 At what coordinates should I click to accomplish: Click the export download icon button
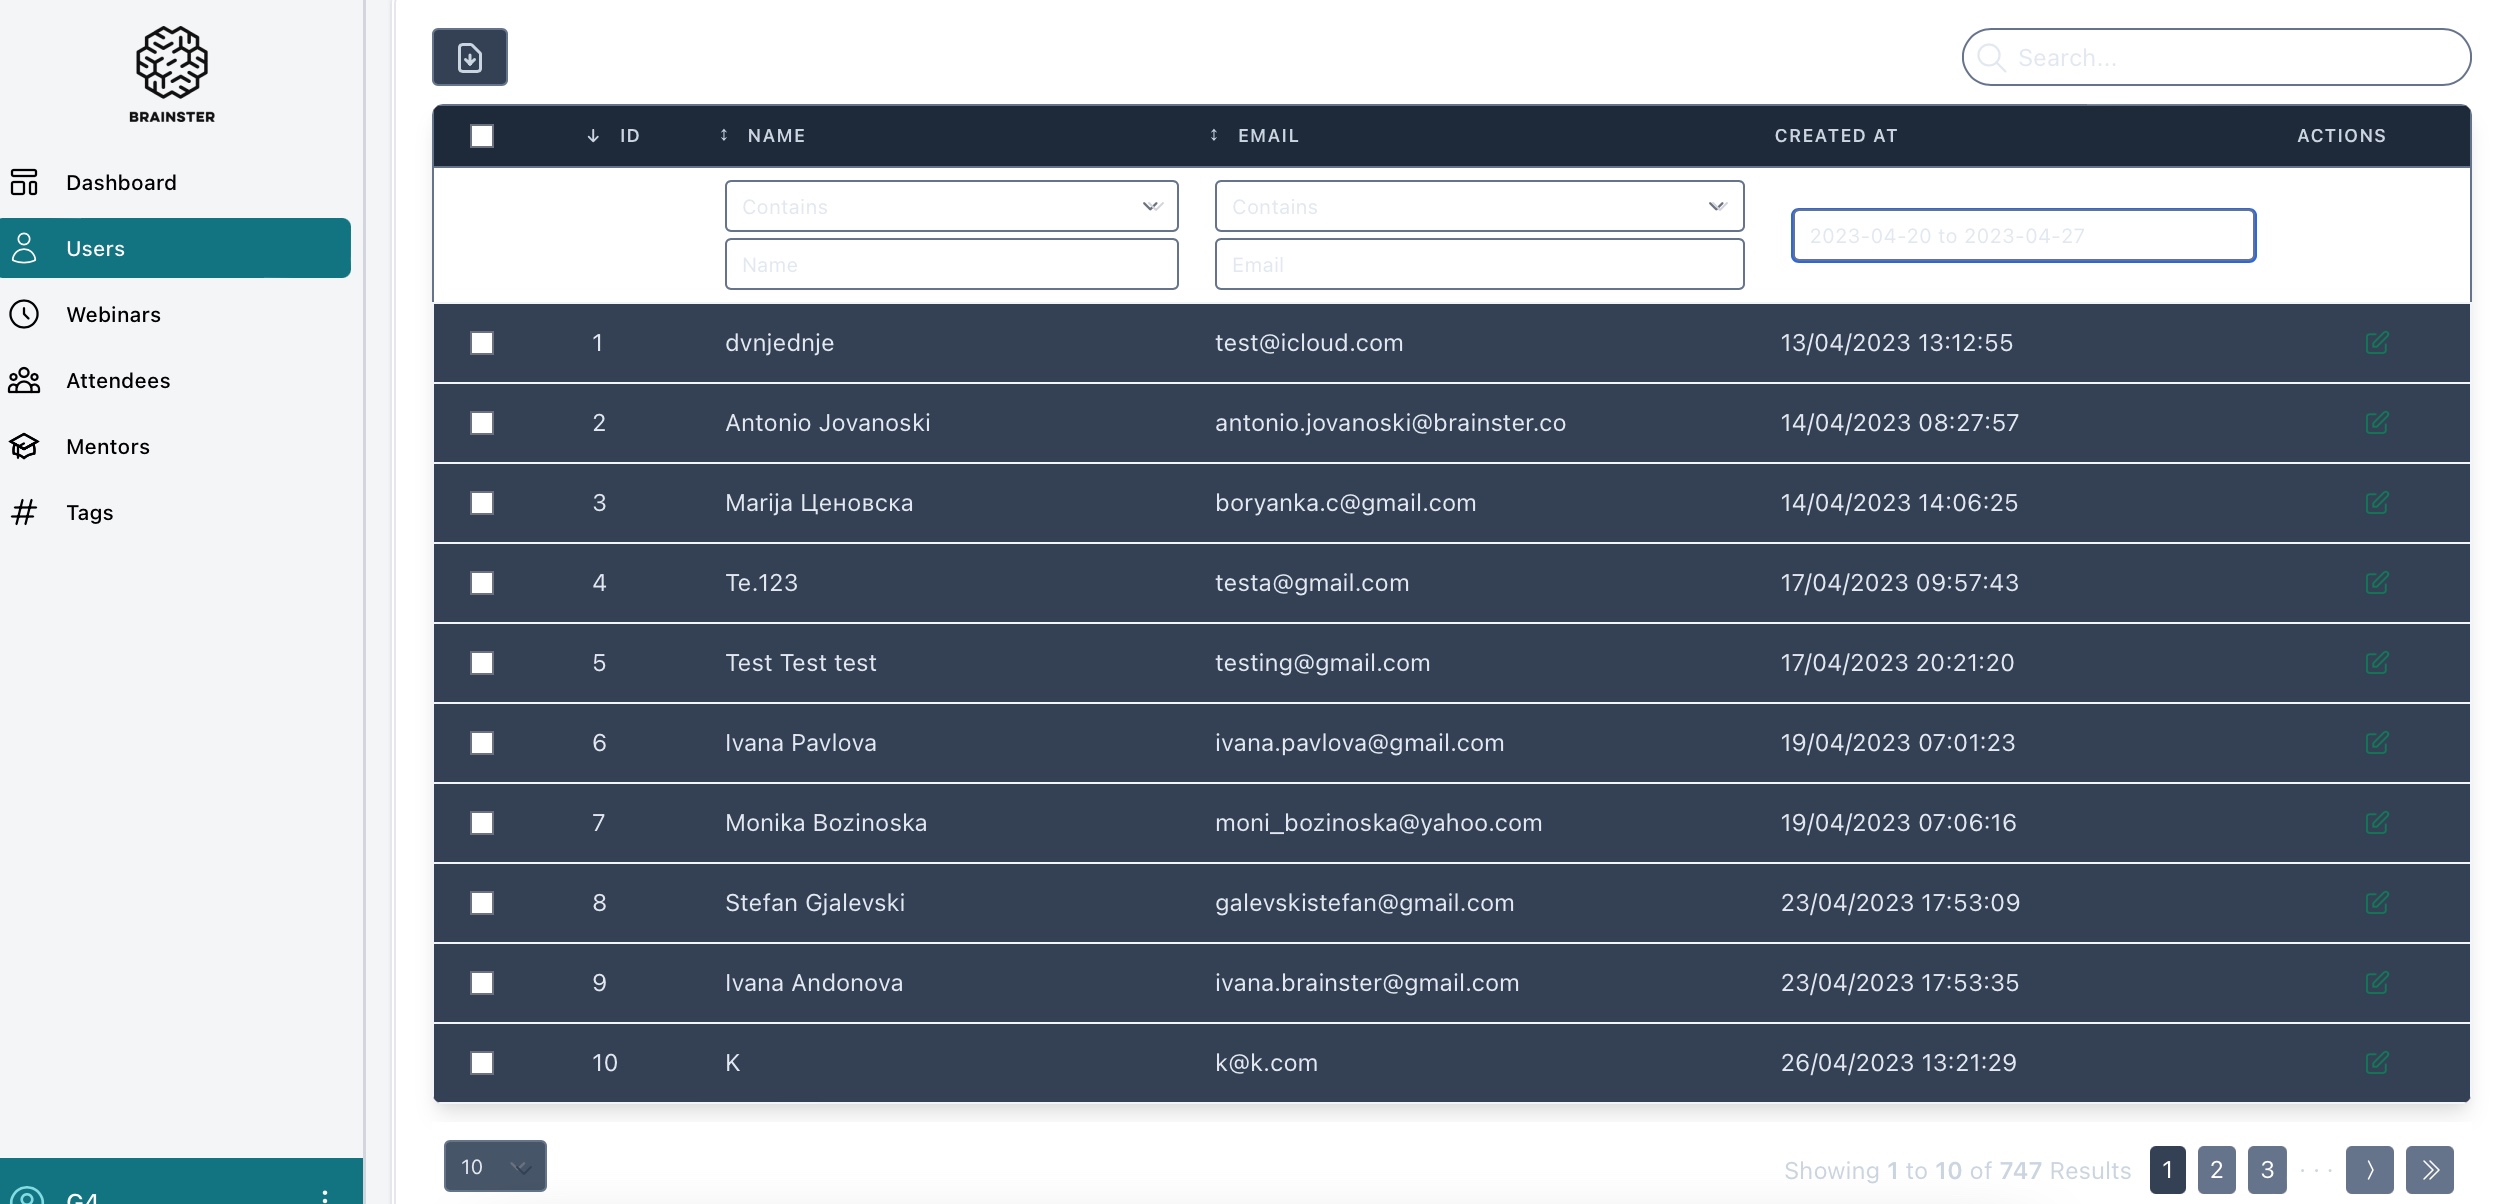(469, 58)
